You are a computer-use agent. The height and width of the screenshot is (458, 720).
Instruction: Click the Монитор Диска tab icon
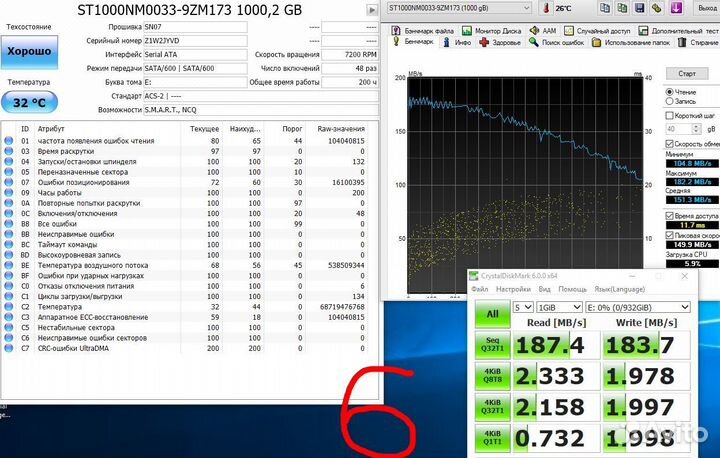(x=467, y=31)
